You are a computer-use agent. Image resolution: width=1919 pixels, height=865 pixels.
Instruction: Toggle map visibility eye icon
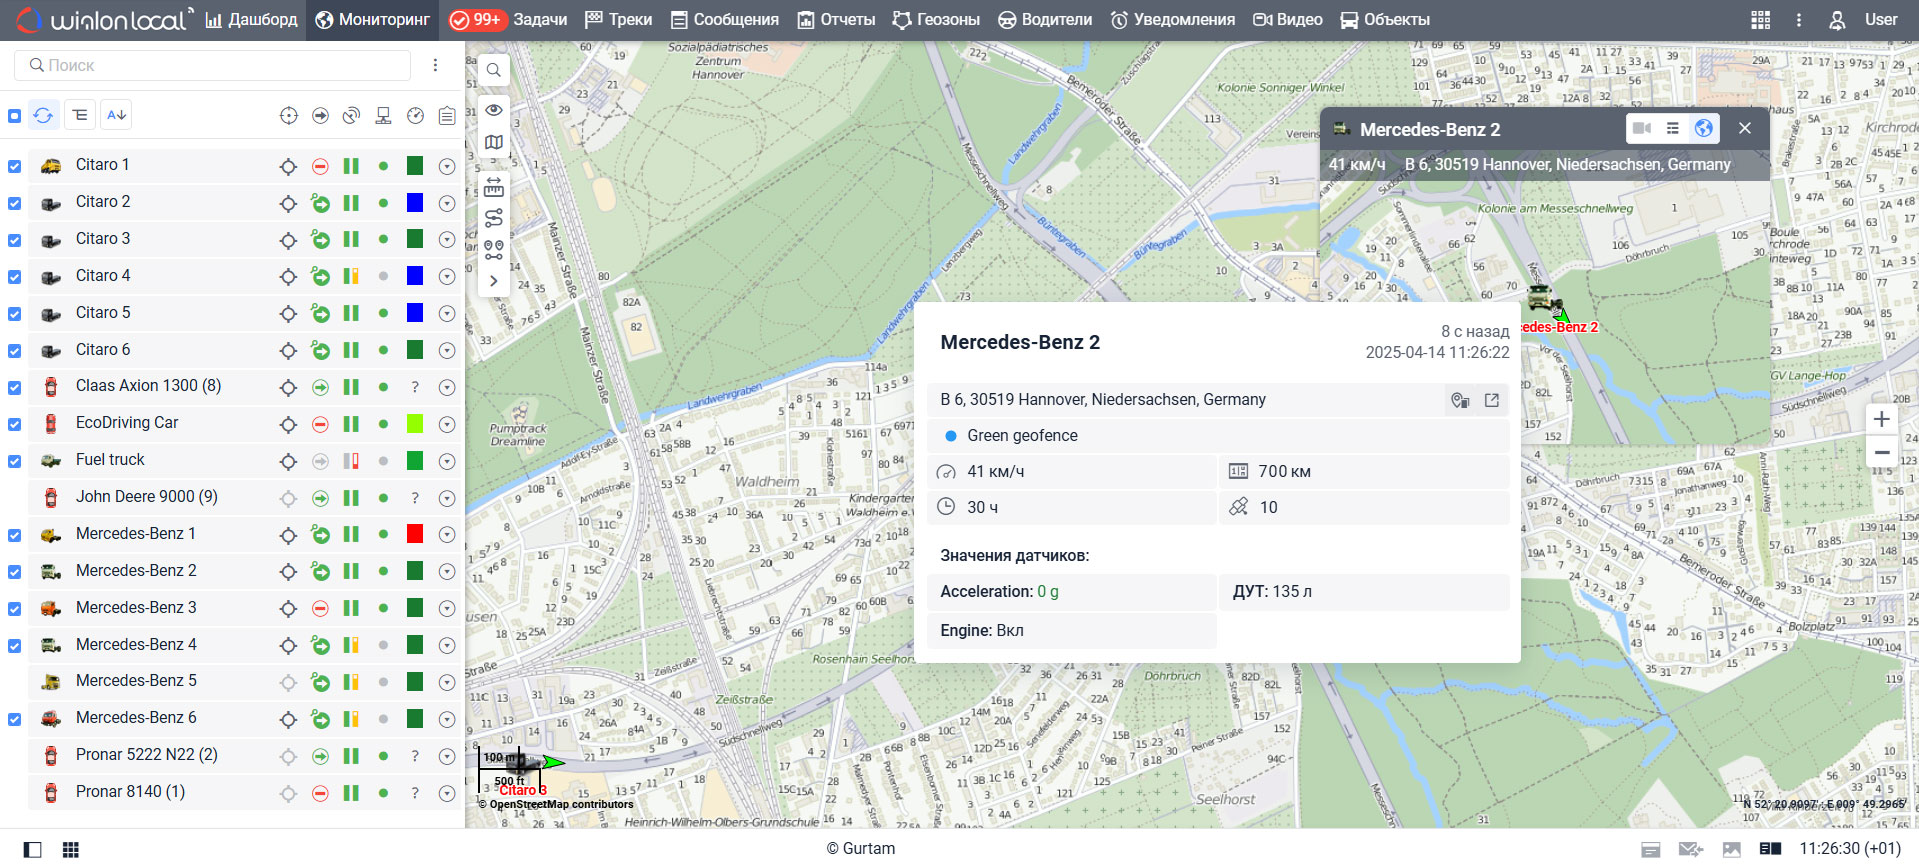click(x=494, y=109)
